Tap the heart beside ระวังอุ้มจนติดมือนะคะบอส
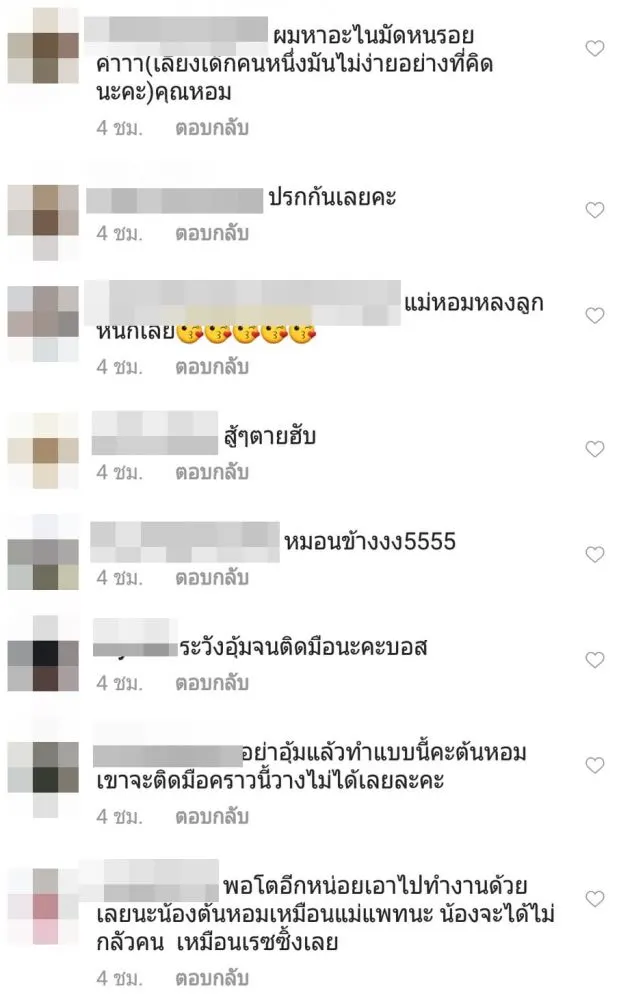Image resolution: width=619 pixels, height=1000 pixels. click(x=594, y=660)
